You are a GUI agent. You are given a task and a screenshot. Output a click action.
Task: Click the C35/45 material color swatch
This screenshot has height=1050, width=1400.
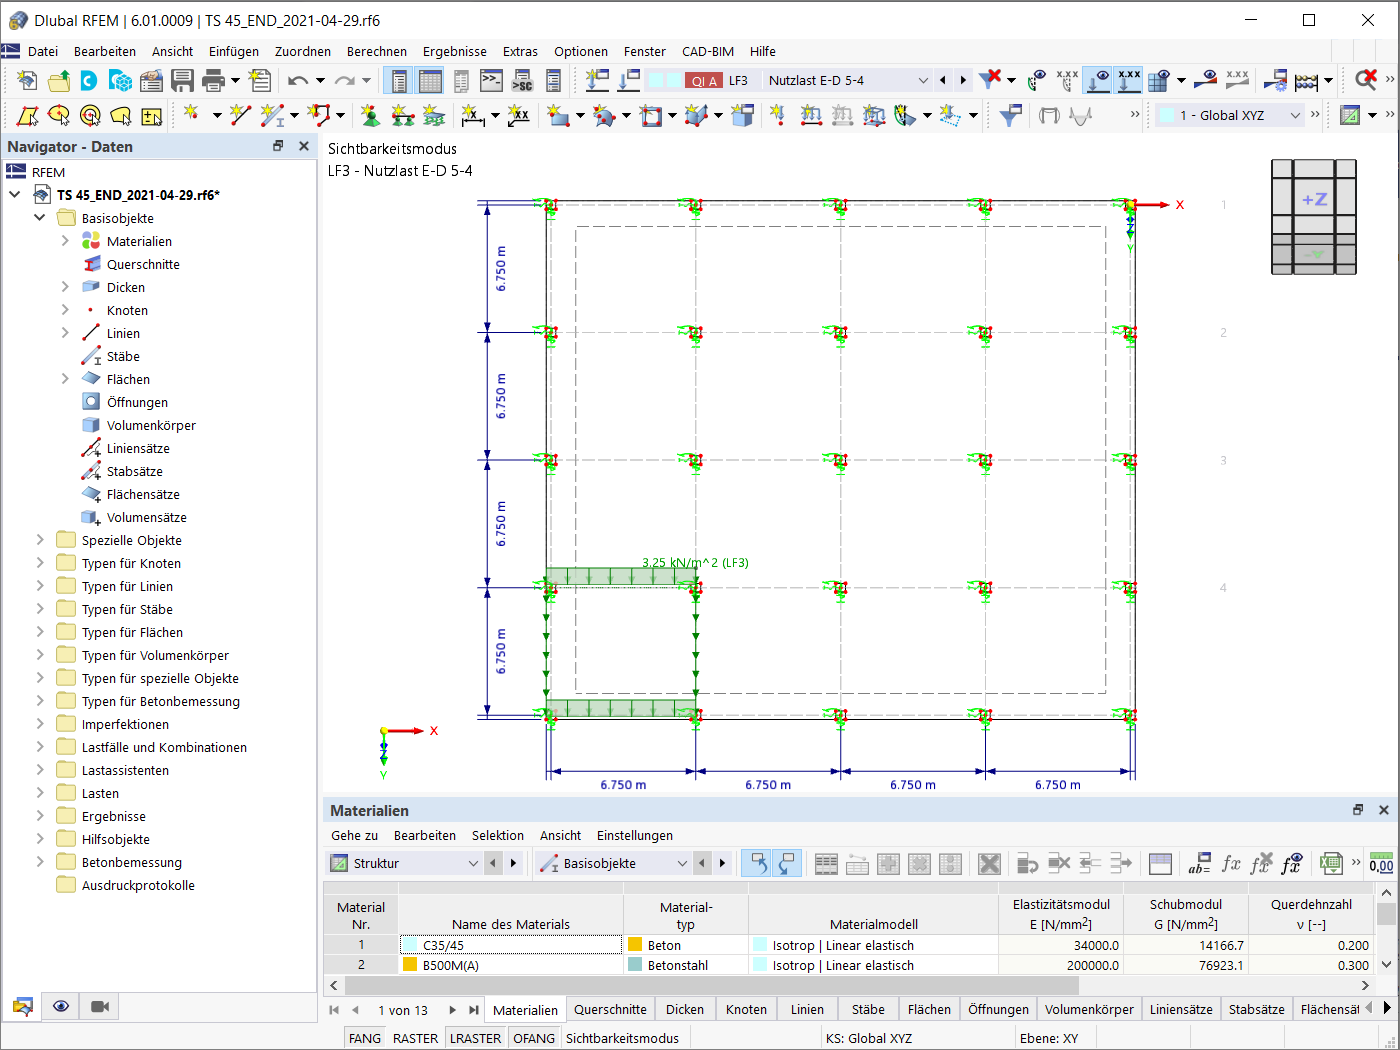point(410,945)
